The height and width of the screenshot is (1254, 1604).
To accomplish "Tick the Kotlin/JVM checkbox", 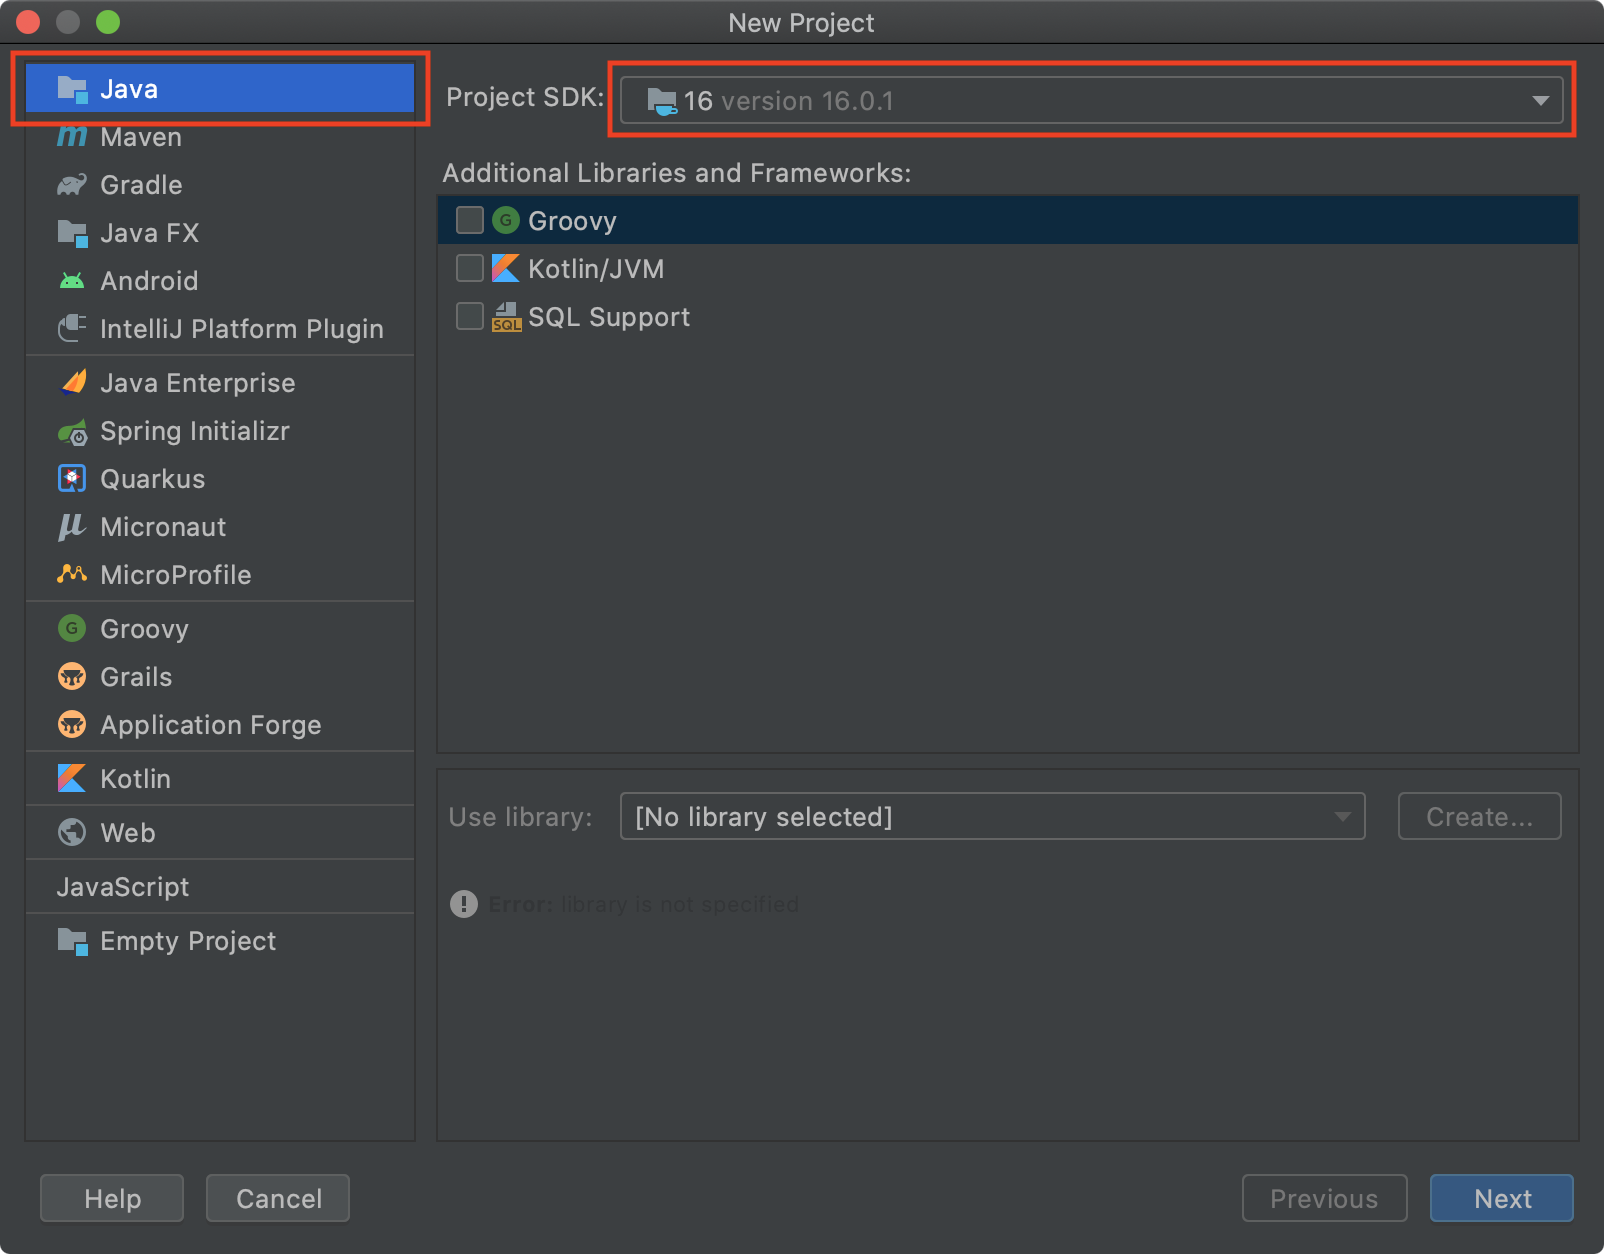I will 470,268.
